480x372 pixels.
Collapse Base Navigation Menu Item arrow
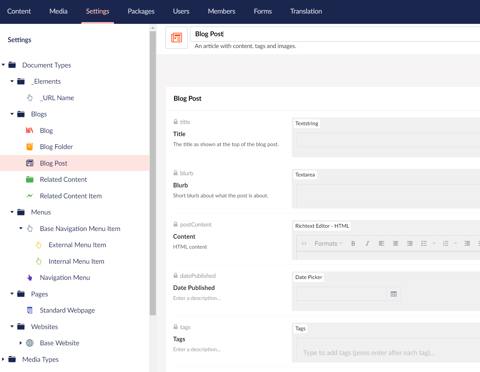21,228
